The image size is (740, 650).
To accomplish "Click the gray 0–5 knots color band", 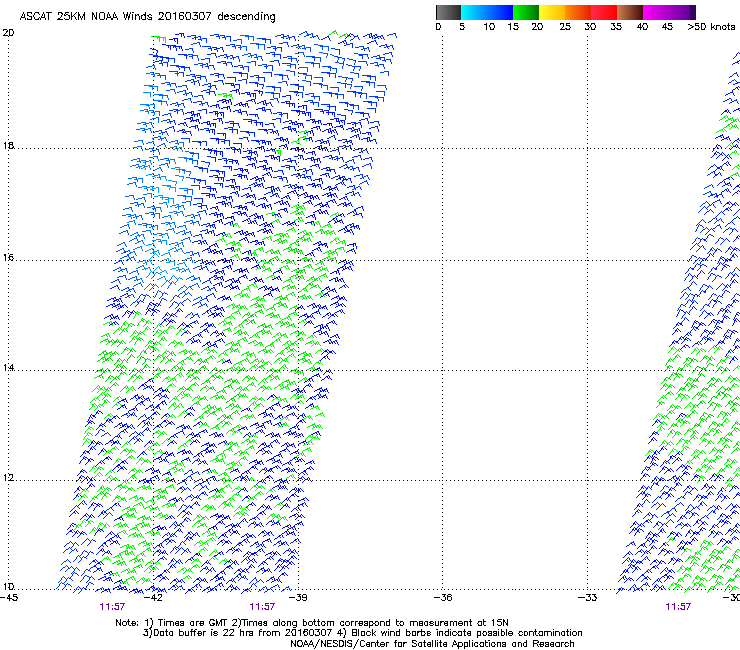I will (x=448, y=12).
